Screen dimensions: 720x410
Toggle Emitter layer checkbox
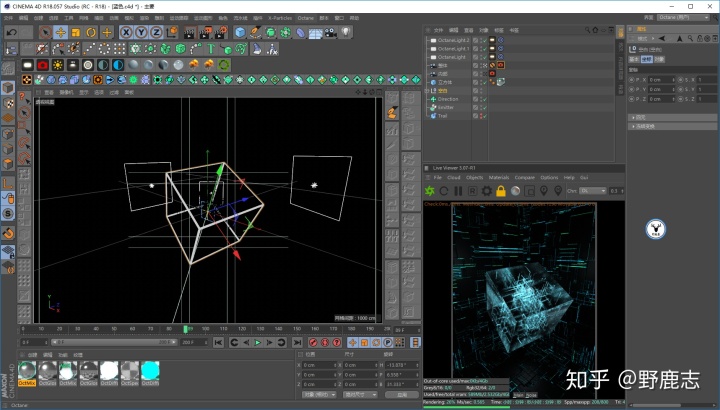pyautogui.click(x=475, y=107)
